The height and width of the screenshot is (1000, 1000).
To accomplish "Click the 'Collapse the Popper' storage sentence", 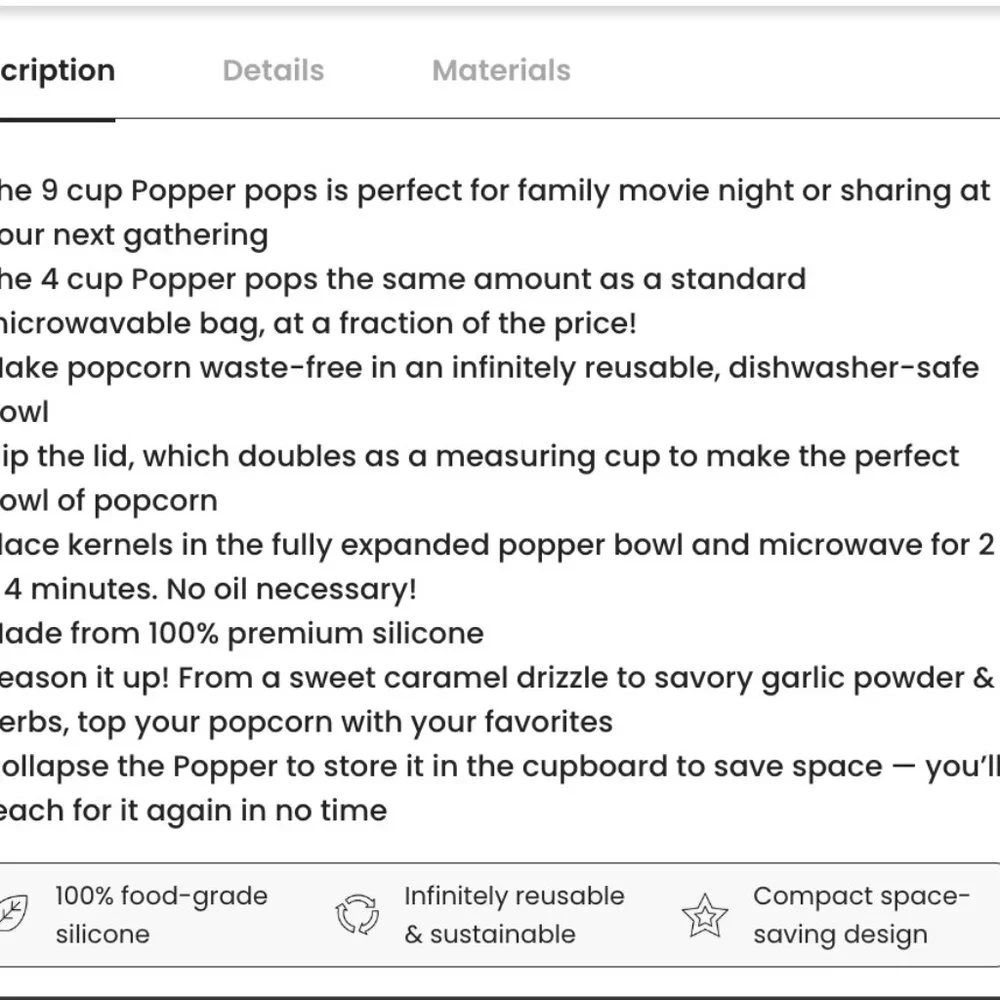I will [x=500, y=788].
